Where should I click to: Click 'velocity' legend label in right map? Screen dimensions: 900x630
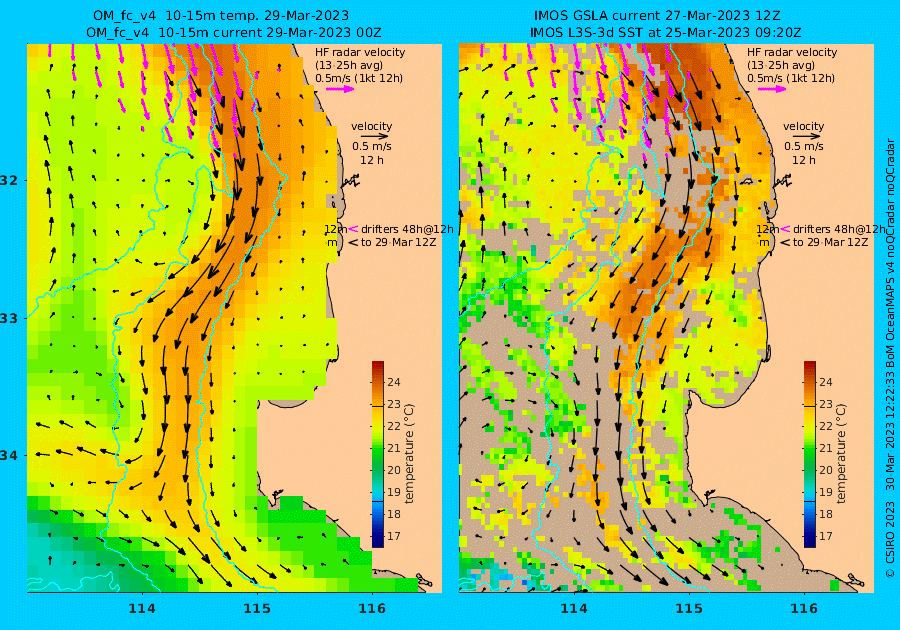(x=803, y=126)
